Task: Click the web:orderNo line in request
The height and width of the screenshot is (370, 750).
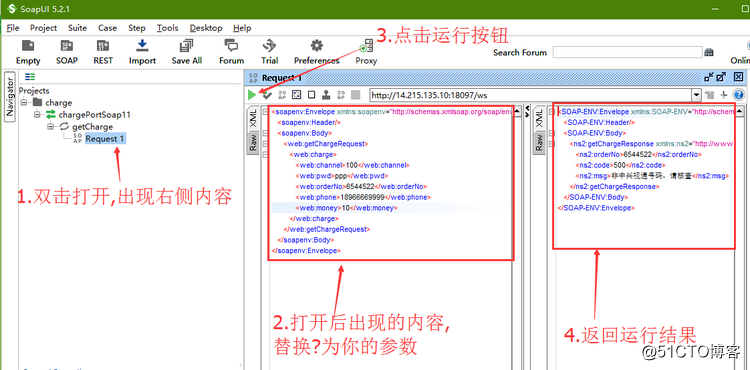Action: pyautogui.click(x=361, y=186)
